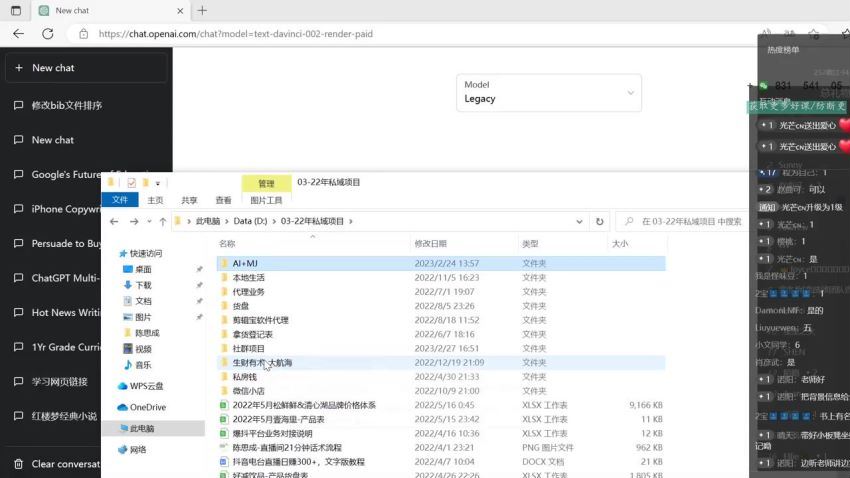Expand the address path history dropdown
850x478 pixels.
[579, 221]
